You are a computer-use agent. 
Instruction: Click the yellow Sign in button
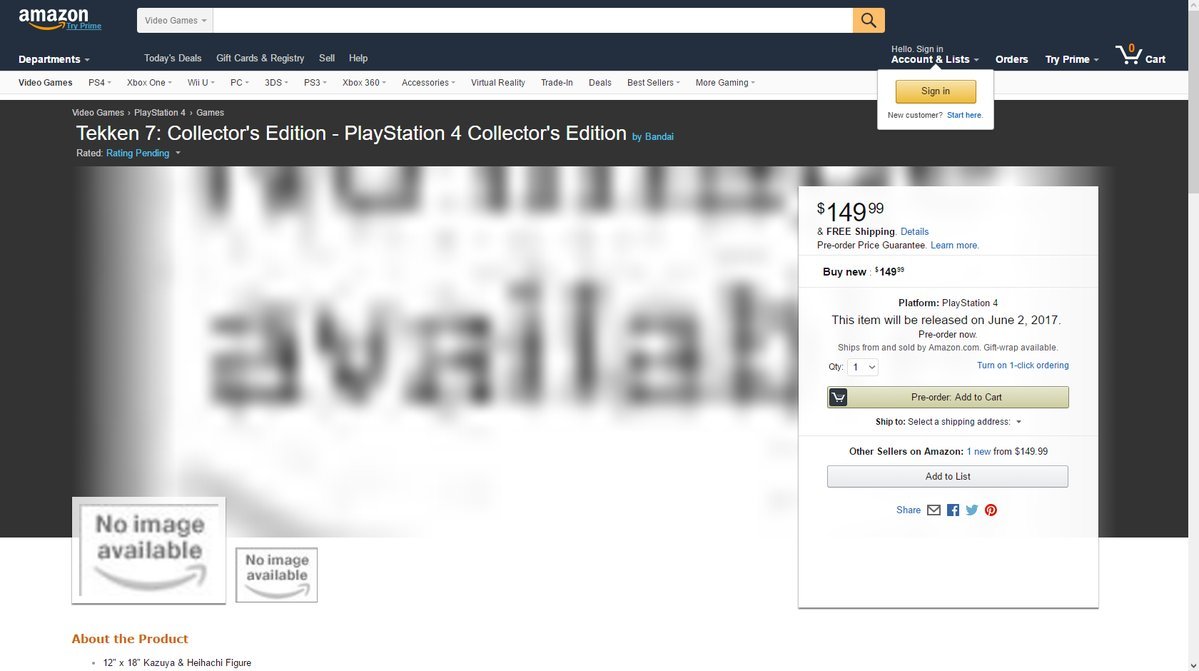(935, 91)
